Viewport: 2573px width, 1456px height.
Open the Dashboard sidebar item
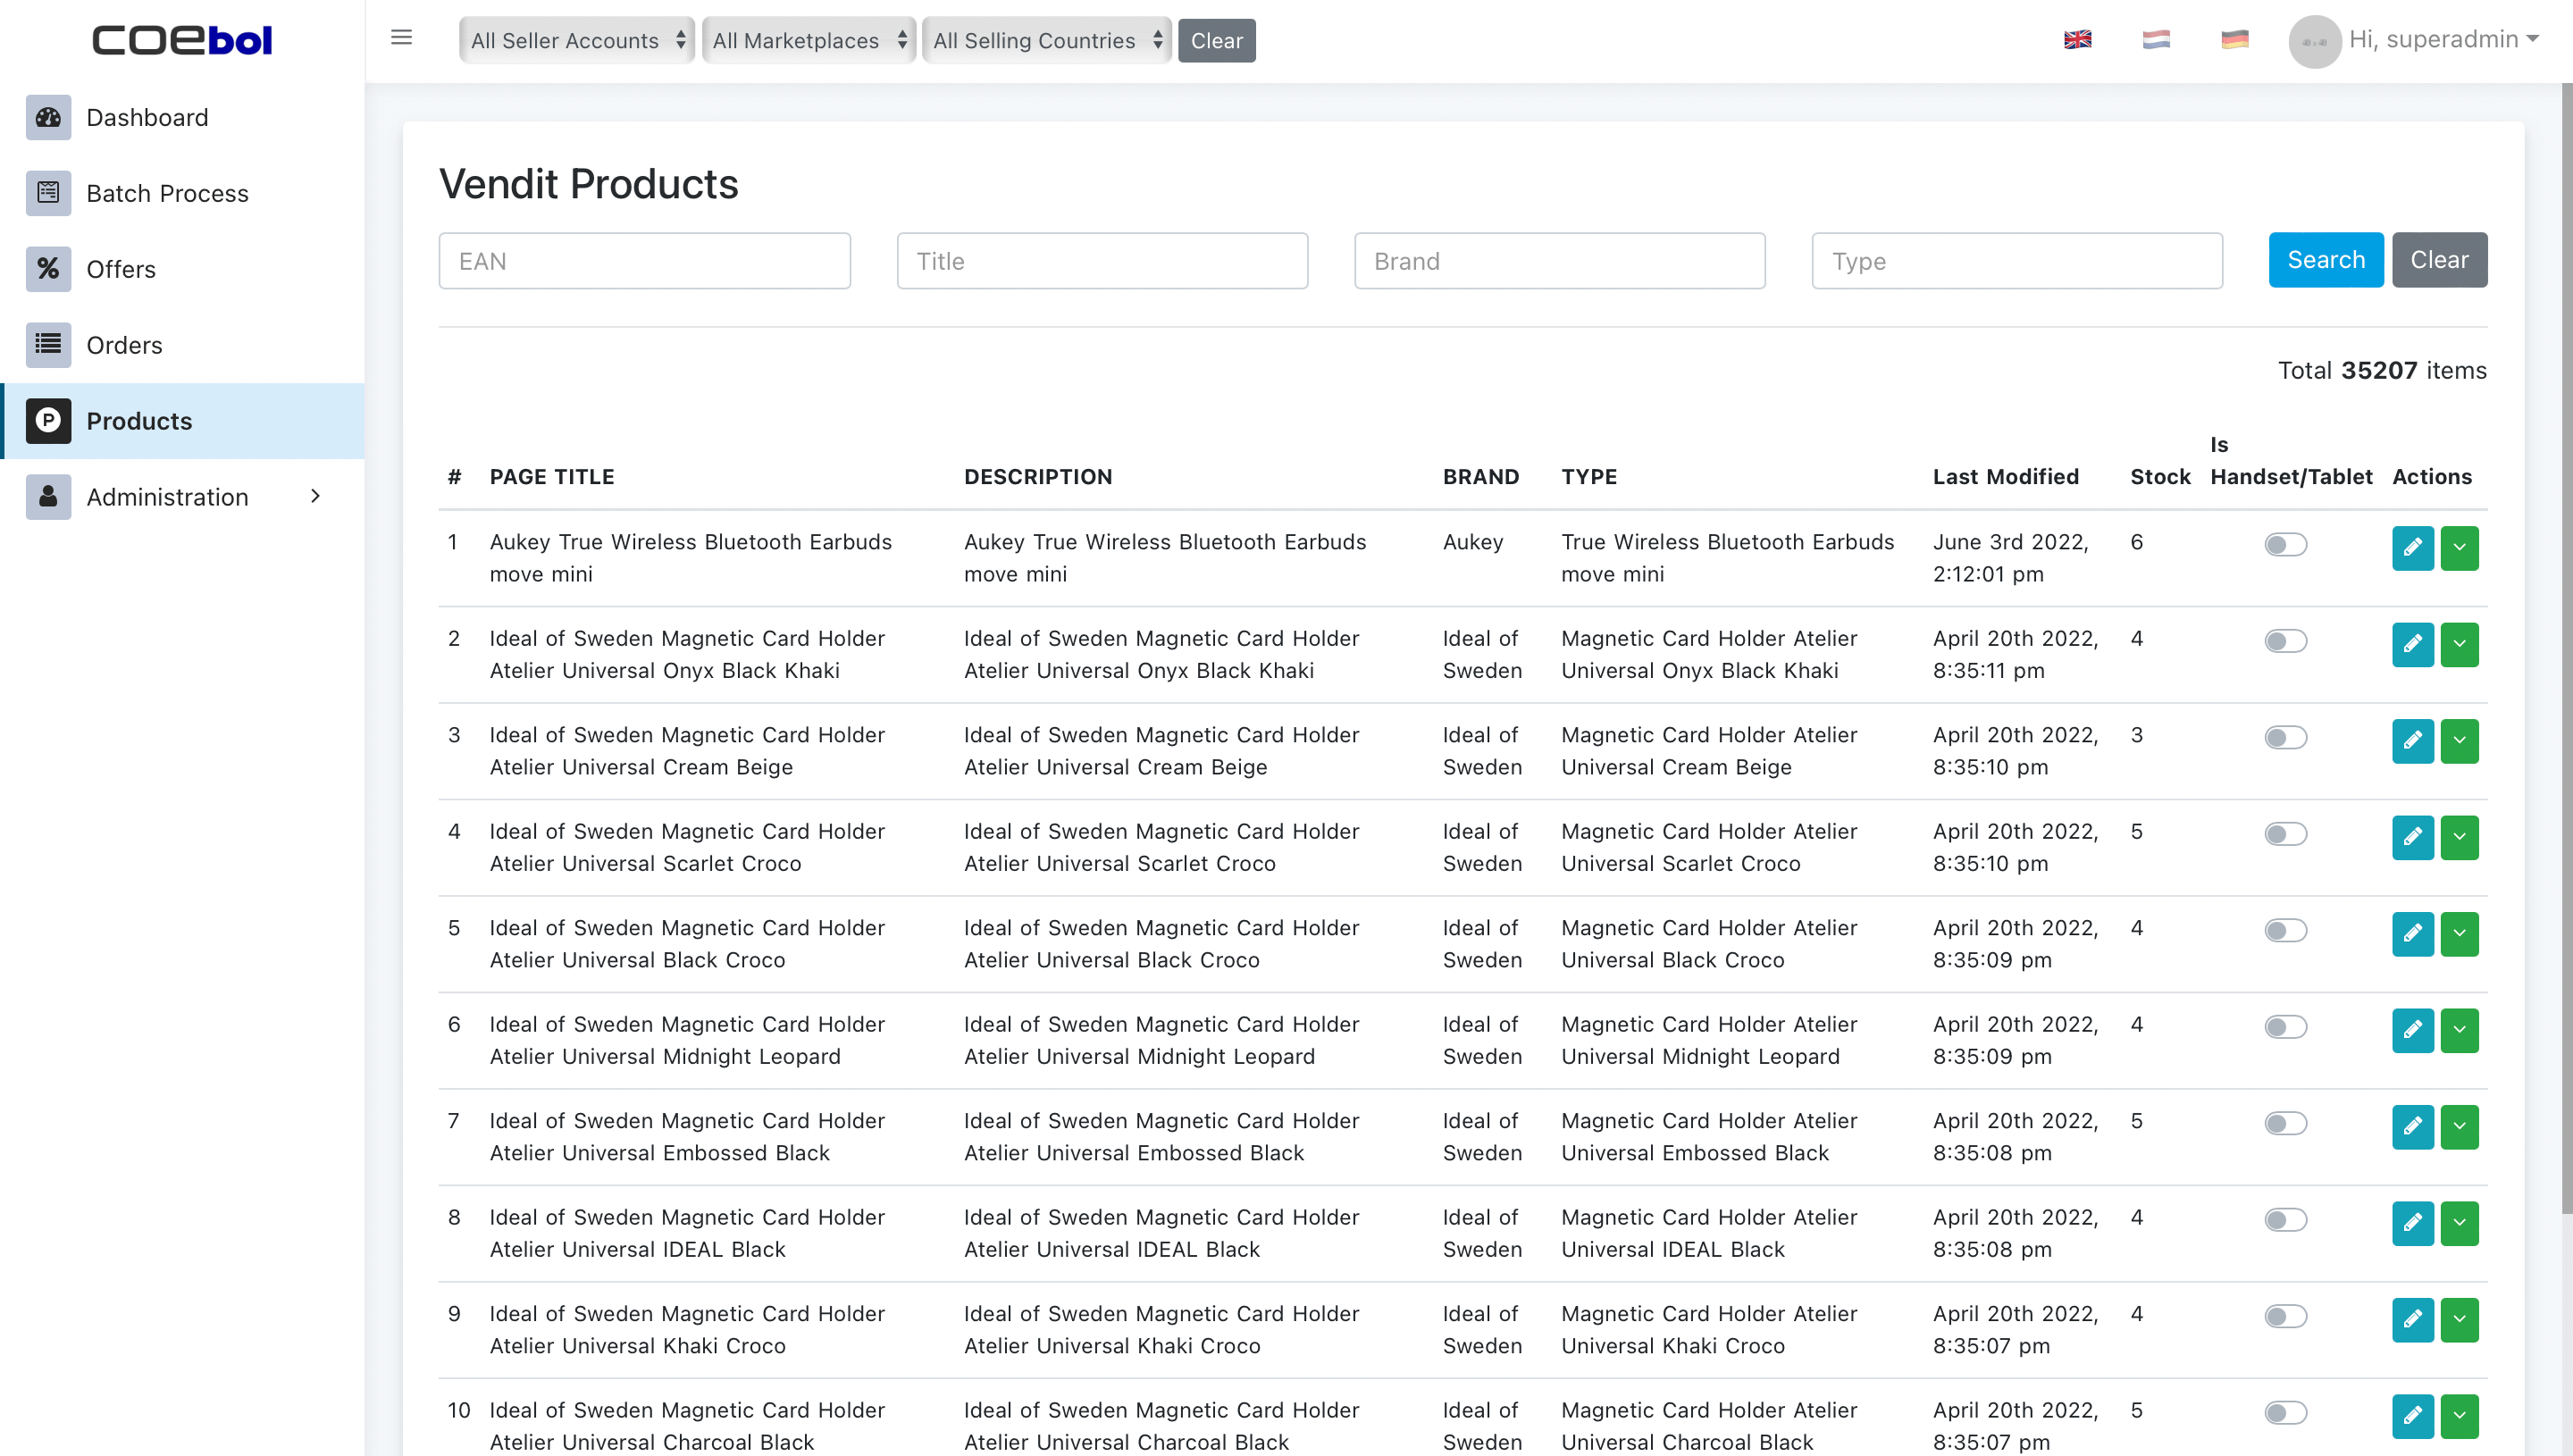pyautogui.click(x=183, y=117)
